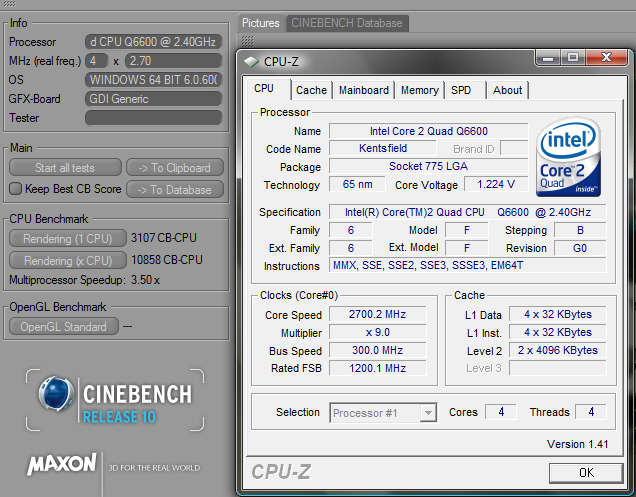Click the MAXON logo
The width and height of the screenshot is (636, 497).
62,464
